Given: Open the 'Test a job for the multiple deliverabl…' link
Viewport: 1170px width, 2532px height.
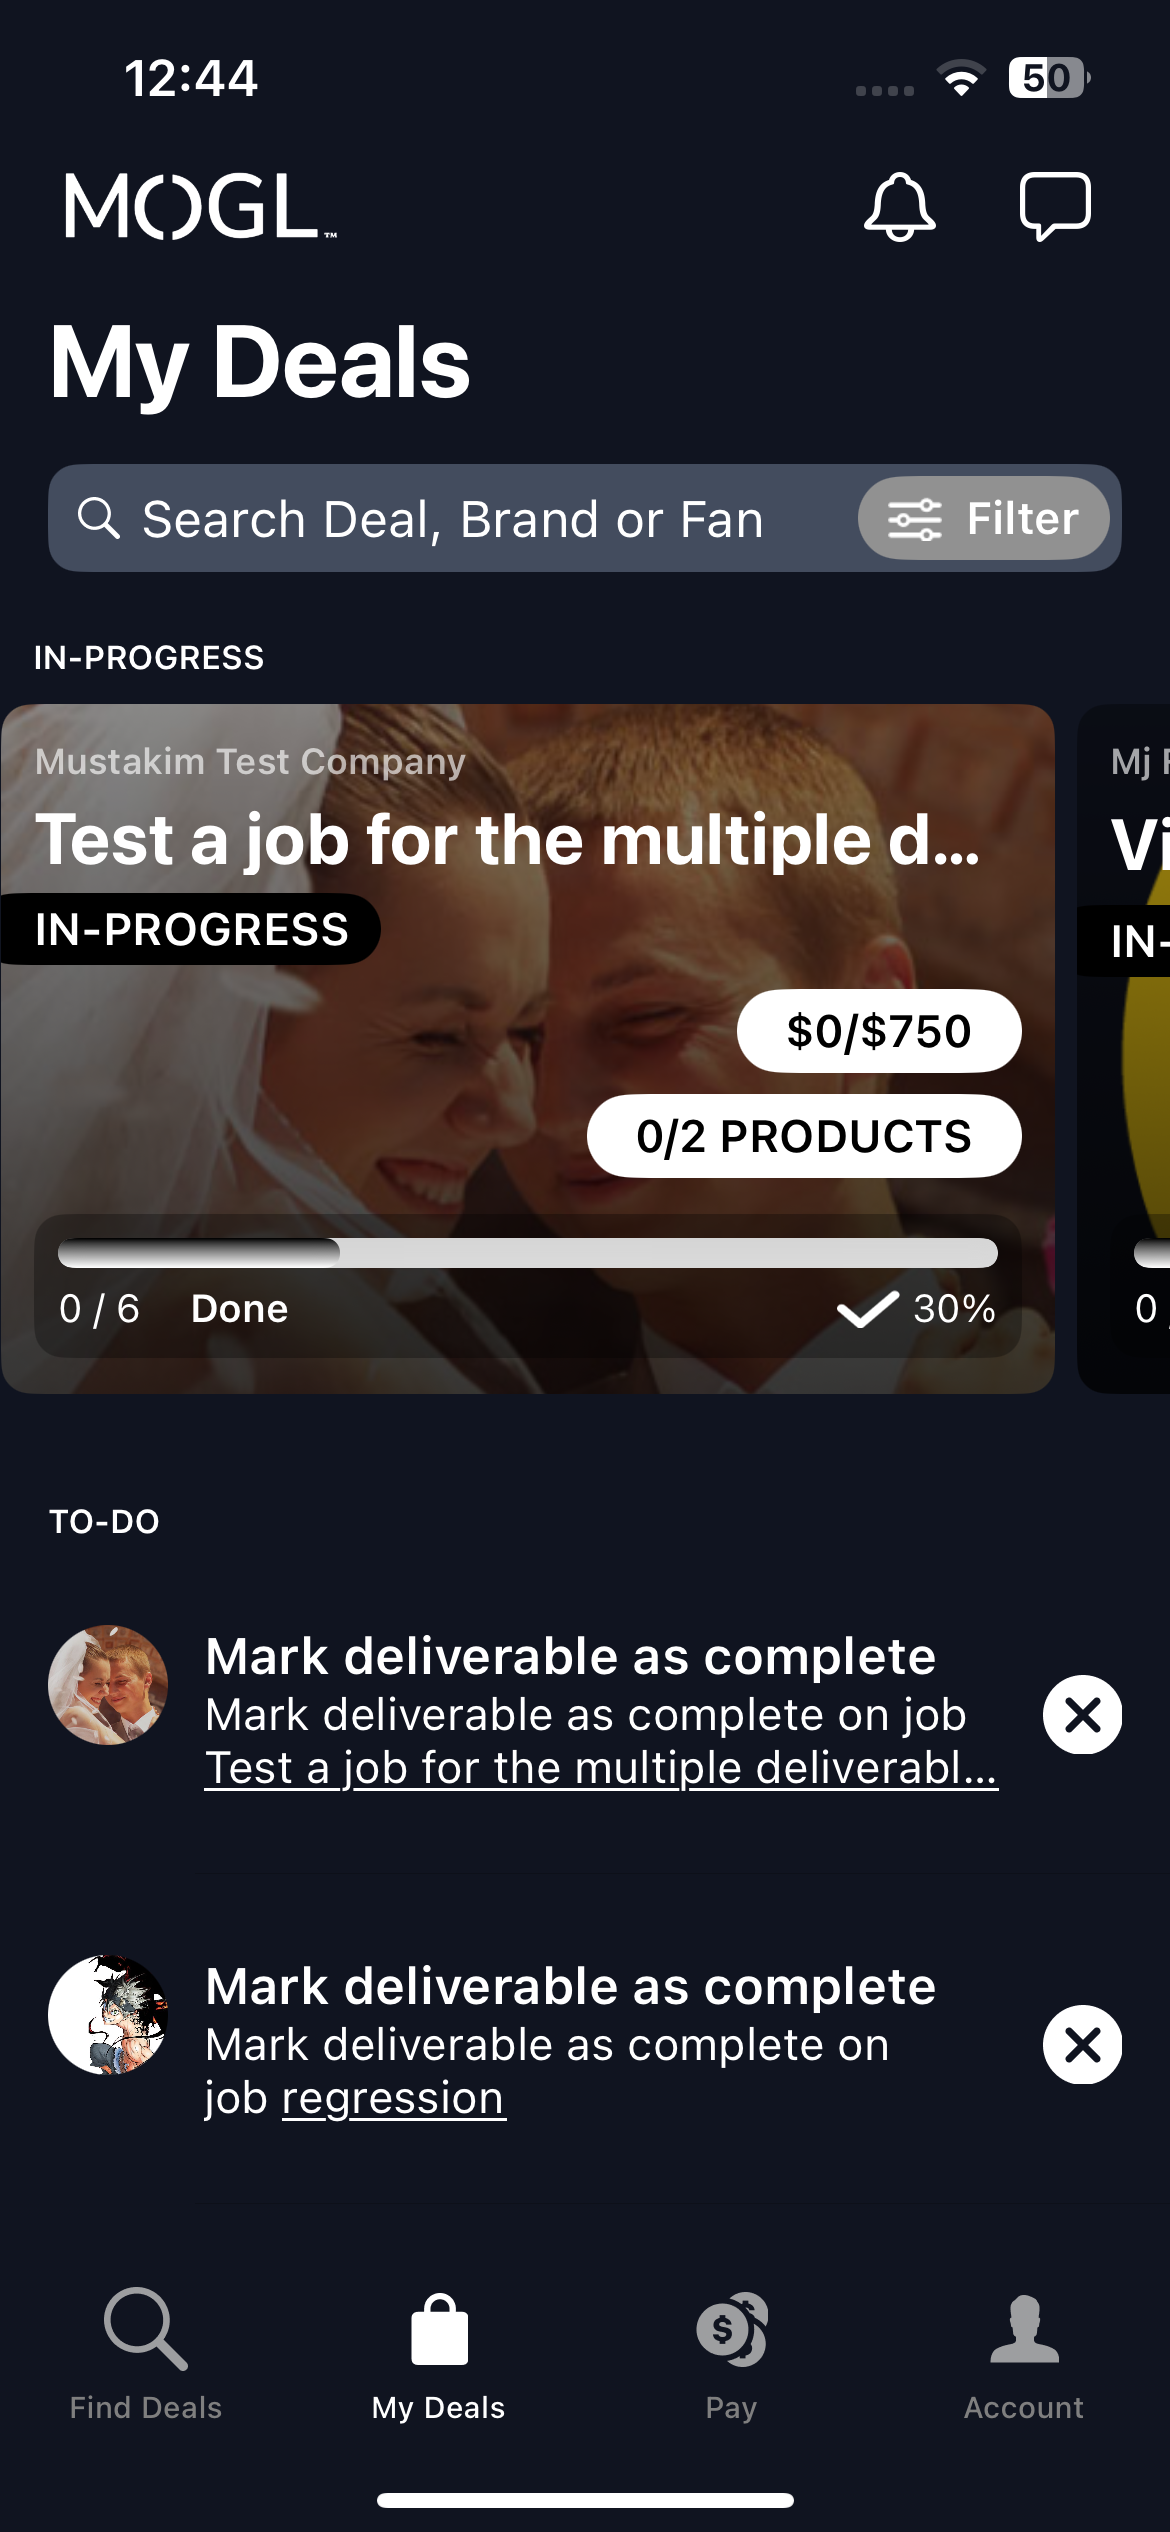Looking at the screenshot, I should coord(601,1768).
